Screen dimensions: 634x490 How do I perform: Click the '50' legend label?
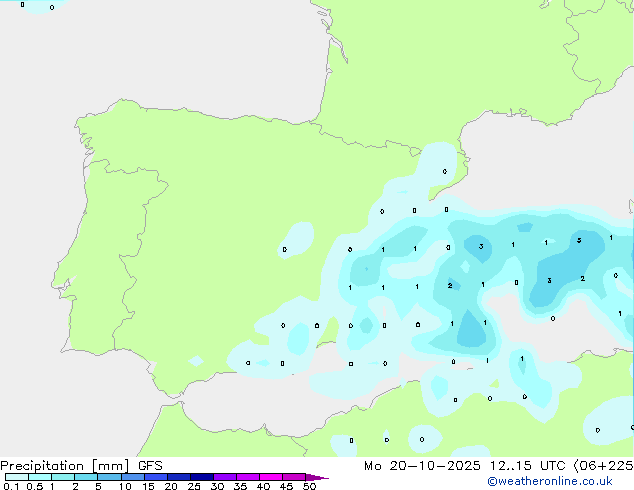click(309, 486)
